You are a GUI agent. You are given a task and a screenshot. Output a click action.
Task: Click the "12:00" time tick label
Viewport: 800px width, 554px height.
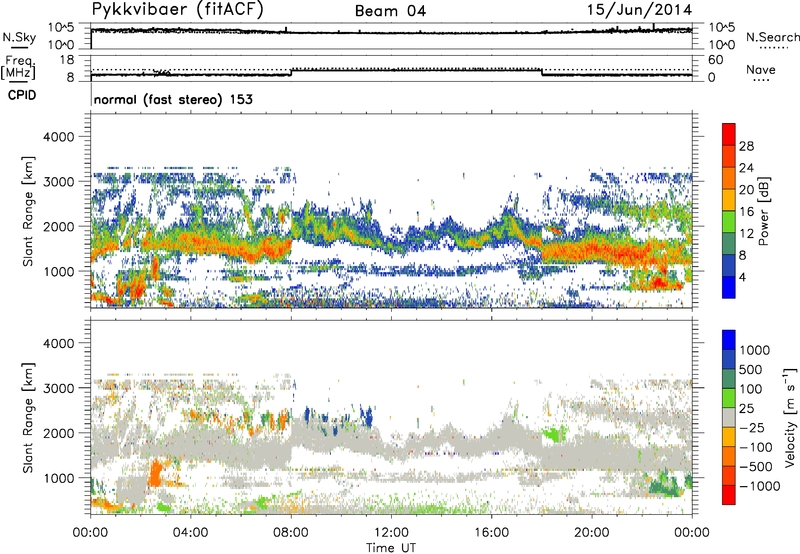[391, 533]
